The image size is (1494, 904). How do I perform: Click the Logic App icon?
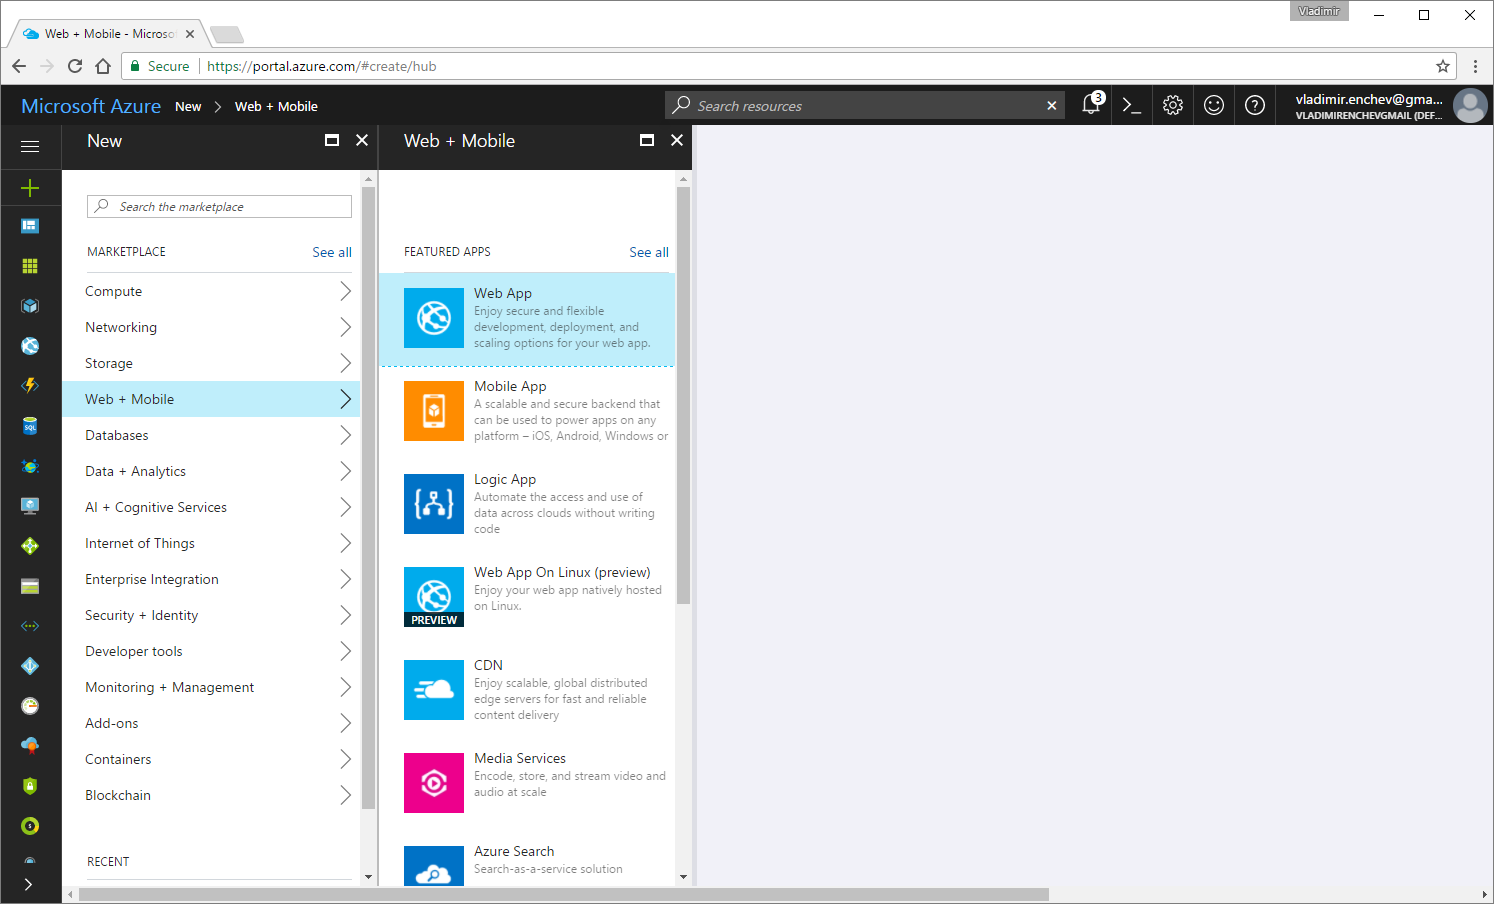(x=434, y=504)
